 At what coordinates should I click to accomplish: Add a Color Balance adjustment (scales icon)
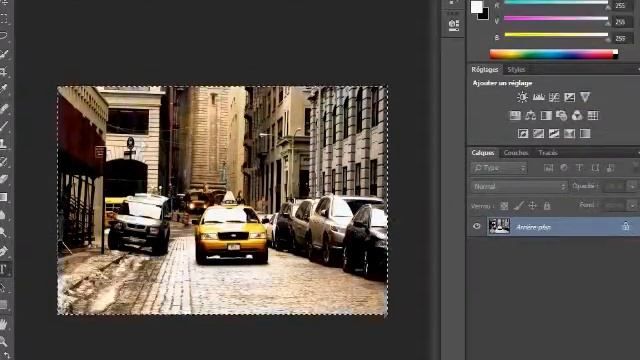pyautogui.click(x=531, y=116)
